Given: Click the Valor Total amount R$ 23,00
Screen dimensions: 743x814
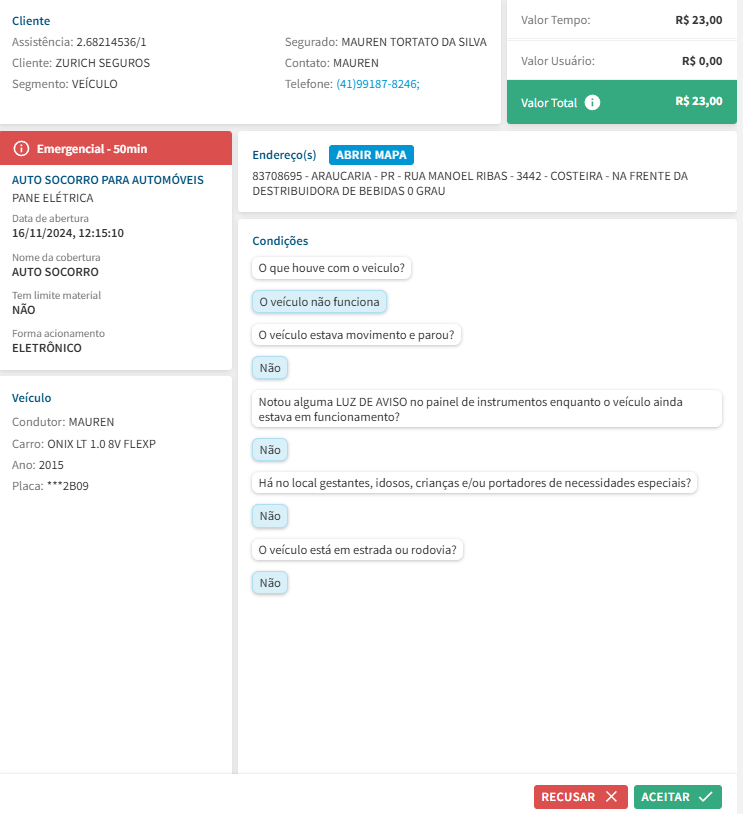Looking at the screenshot, I should [x=698, y=101].
